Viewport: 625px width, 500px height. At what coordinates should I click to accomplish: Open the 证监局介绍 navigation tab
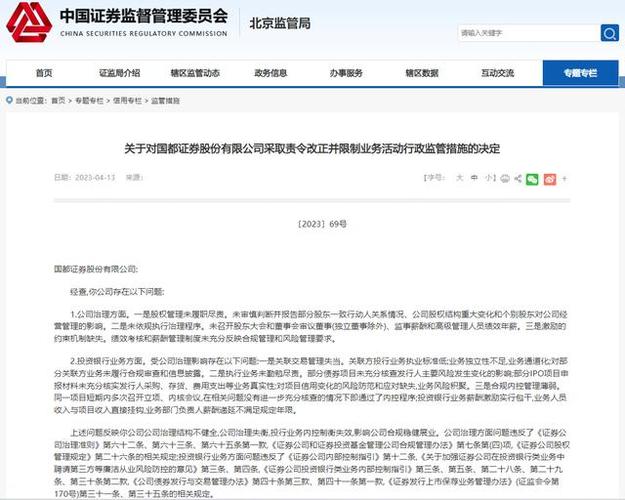(120, 73)
